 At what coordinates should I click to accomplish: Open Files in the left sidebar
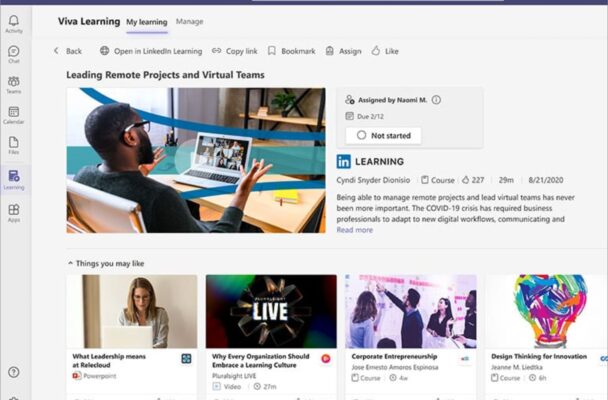[14, 147]
